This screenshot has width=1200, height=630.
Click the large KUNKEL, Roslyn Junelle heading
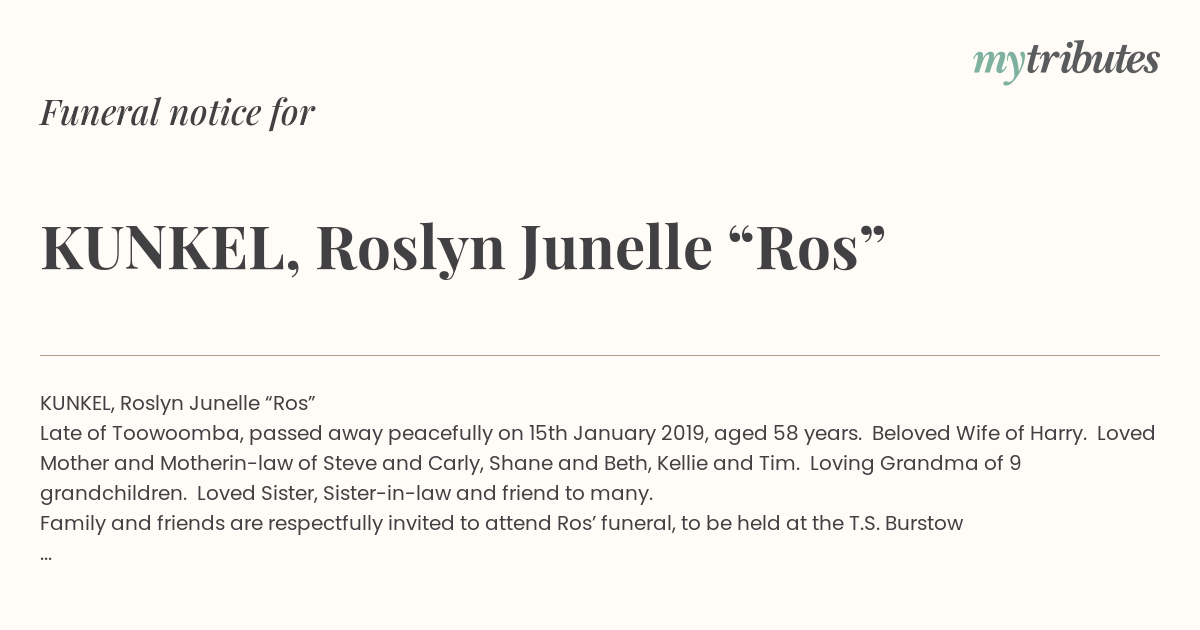[463, 249]
